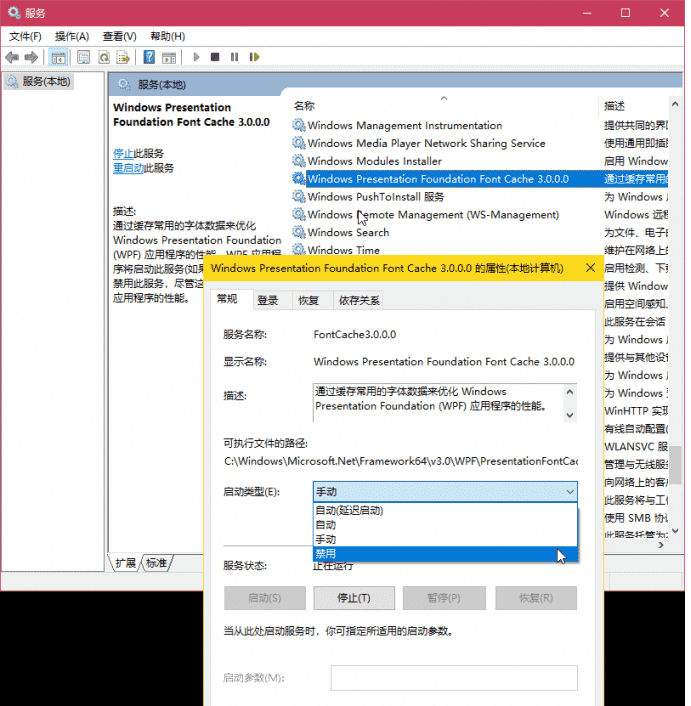The image size is (691, 706).
Task: Click gear icon beside Windows Time
Action: 299,249
